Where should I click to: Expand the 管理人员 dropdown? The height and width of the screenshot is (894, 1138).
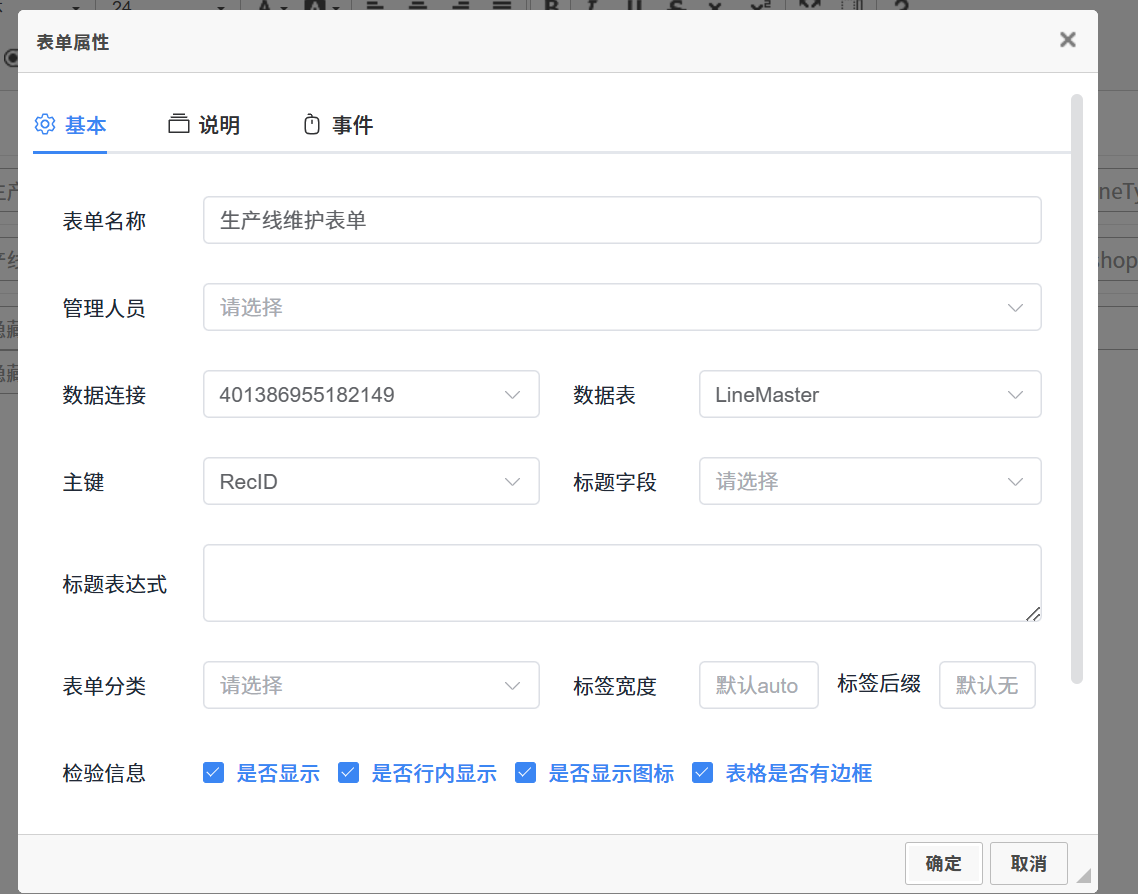tap(621, 307)
